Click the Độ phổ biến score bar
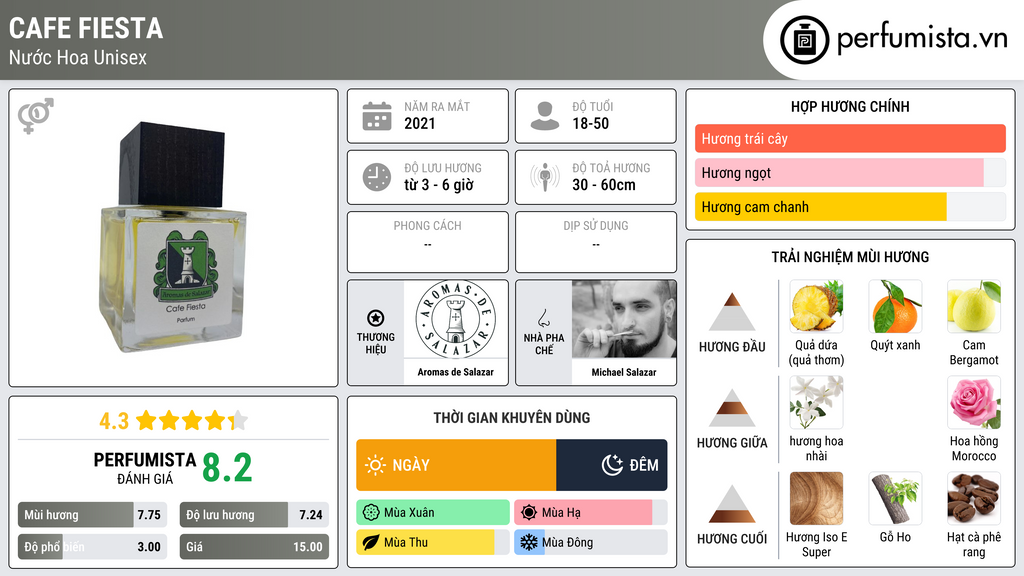Viewport: 1024px width, 576px height. (x=92, y=547)
